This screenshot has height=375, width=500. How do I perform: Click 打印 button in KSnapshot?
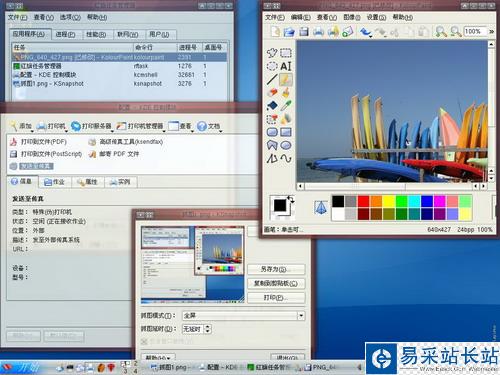tap(276, 297)
